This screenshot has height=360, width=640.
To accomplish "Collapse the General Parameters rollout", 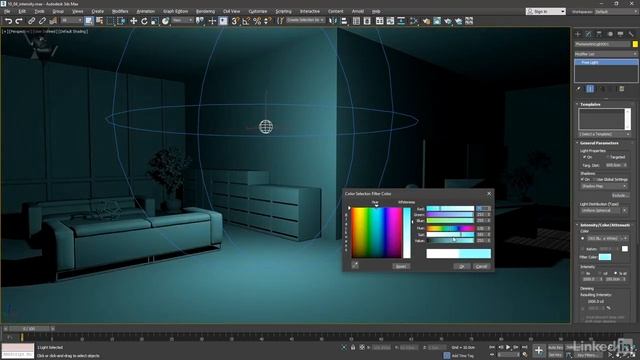I will 599,143.
